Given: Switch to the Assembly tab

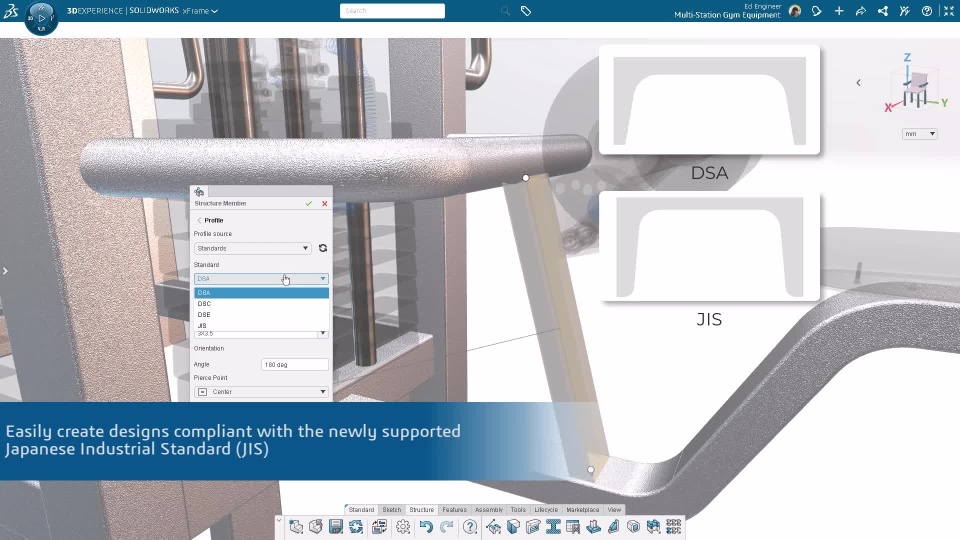Looking at the screenshot, I should click(x=489, y=509).
